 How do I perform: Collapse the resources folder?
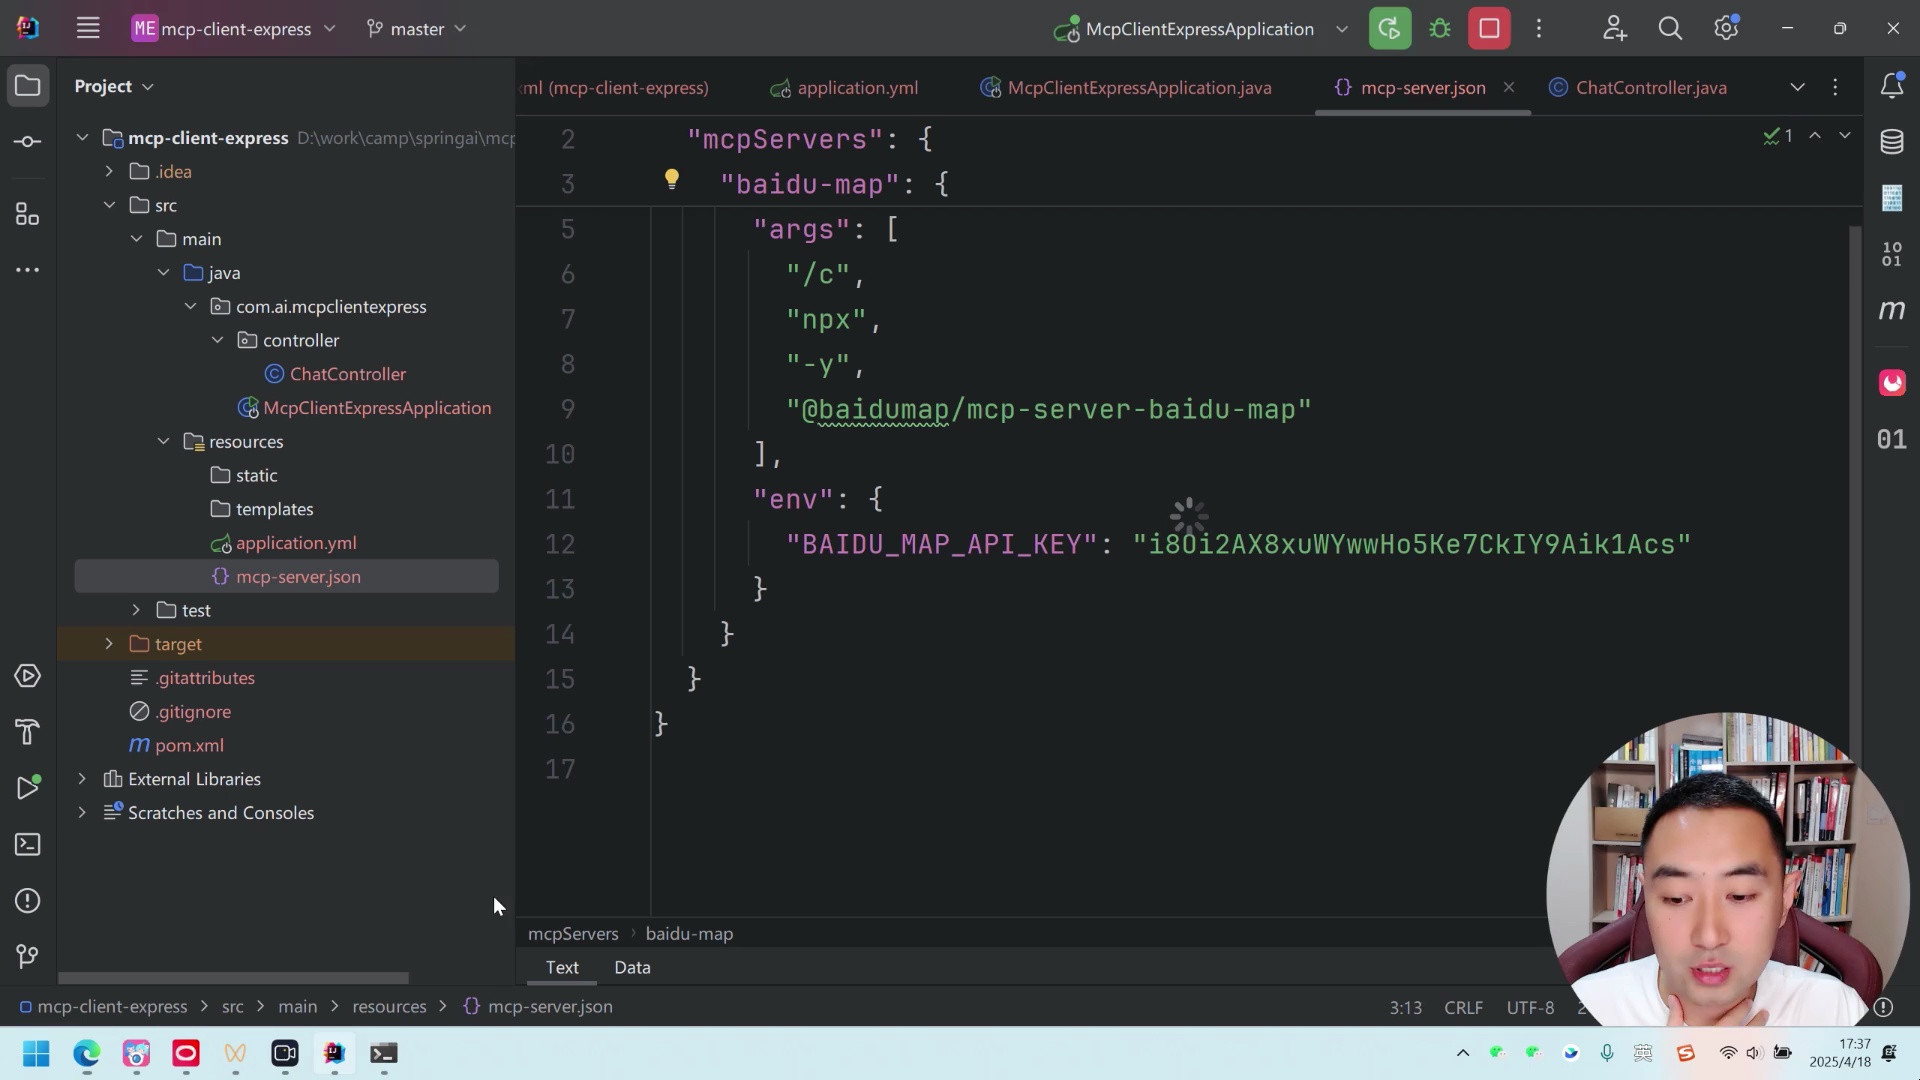pyautogui.click(x=163, y=442)
